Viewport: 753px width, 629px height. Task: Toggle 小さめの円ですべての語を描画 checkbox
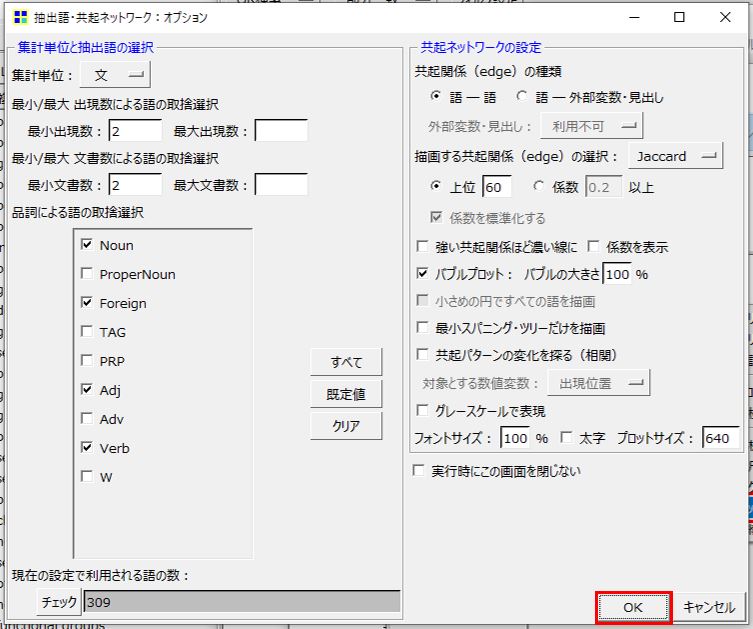pos(422,301)
